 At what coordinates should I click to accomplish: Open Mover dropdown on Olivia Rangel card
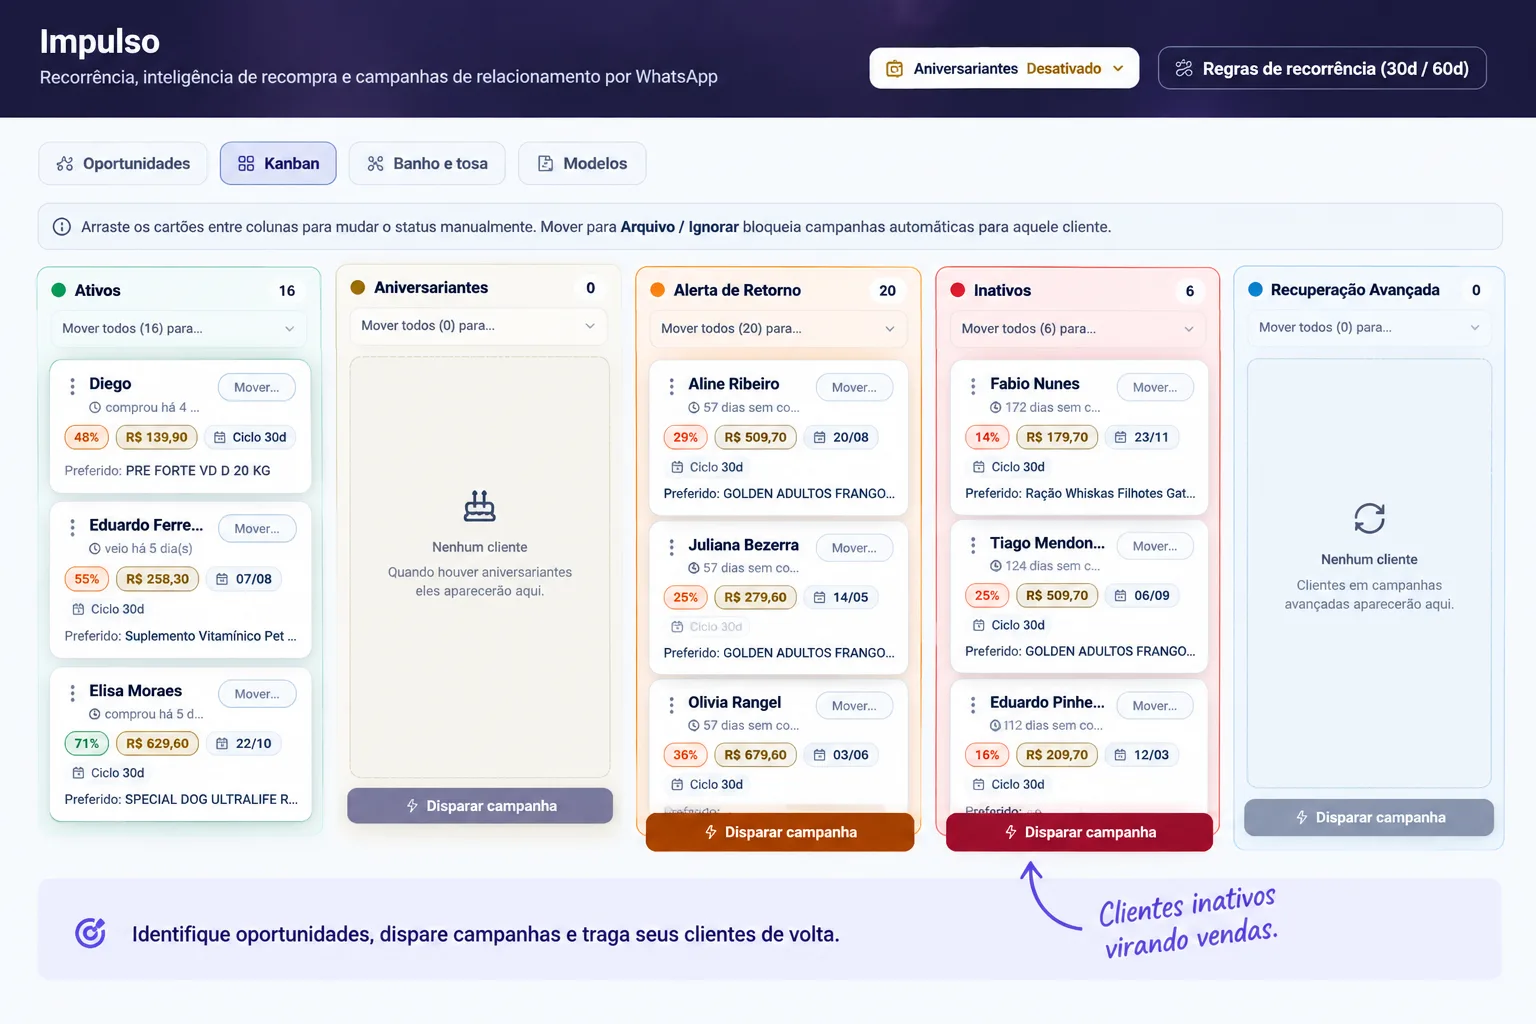(855, 706)
